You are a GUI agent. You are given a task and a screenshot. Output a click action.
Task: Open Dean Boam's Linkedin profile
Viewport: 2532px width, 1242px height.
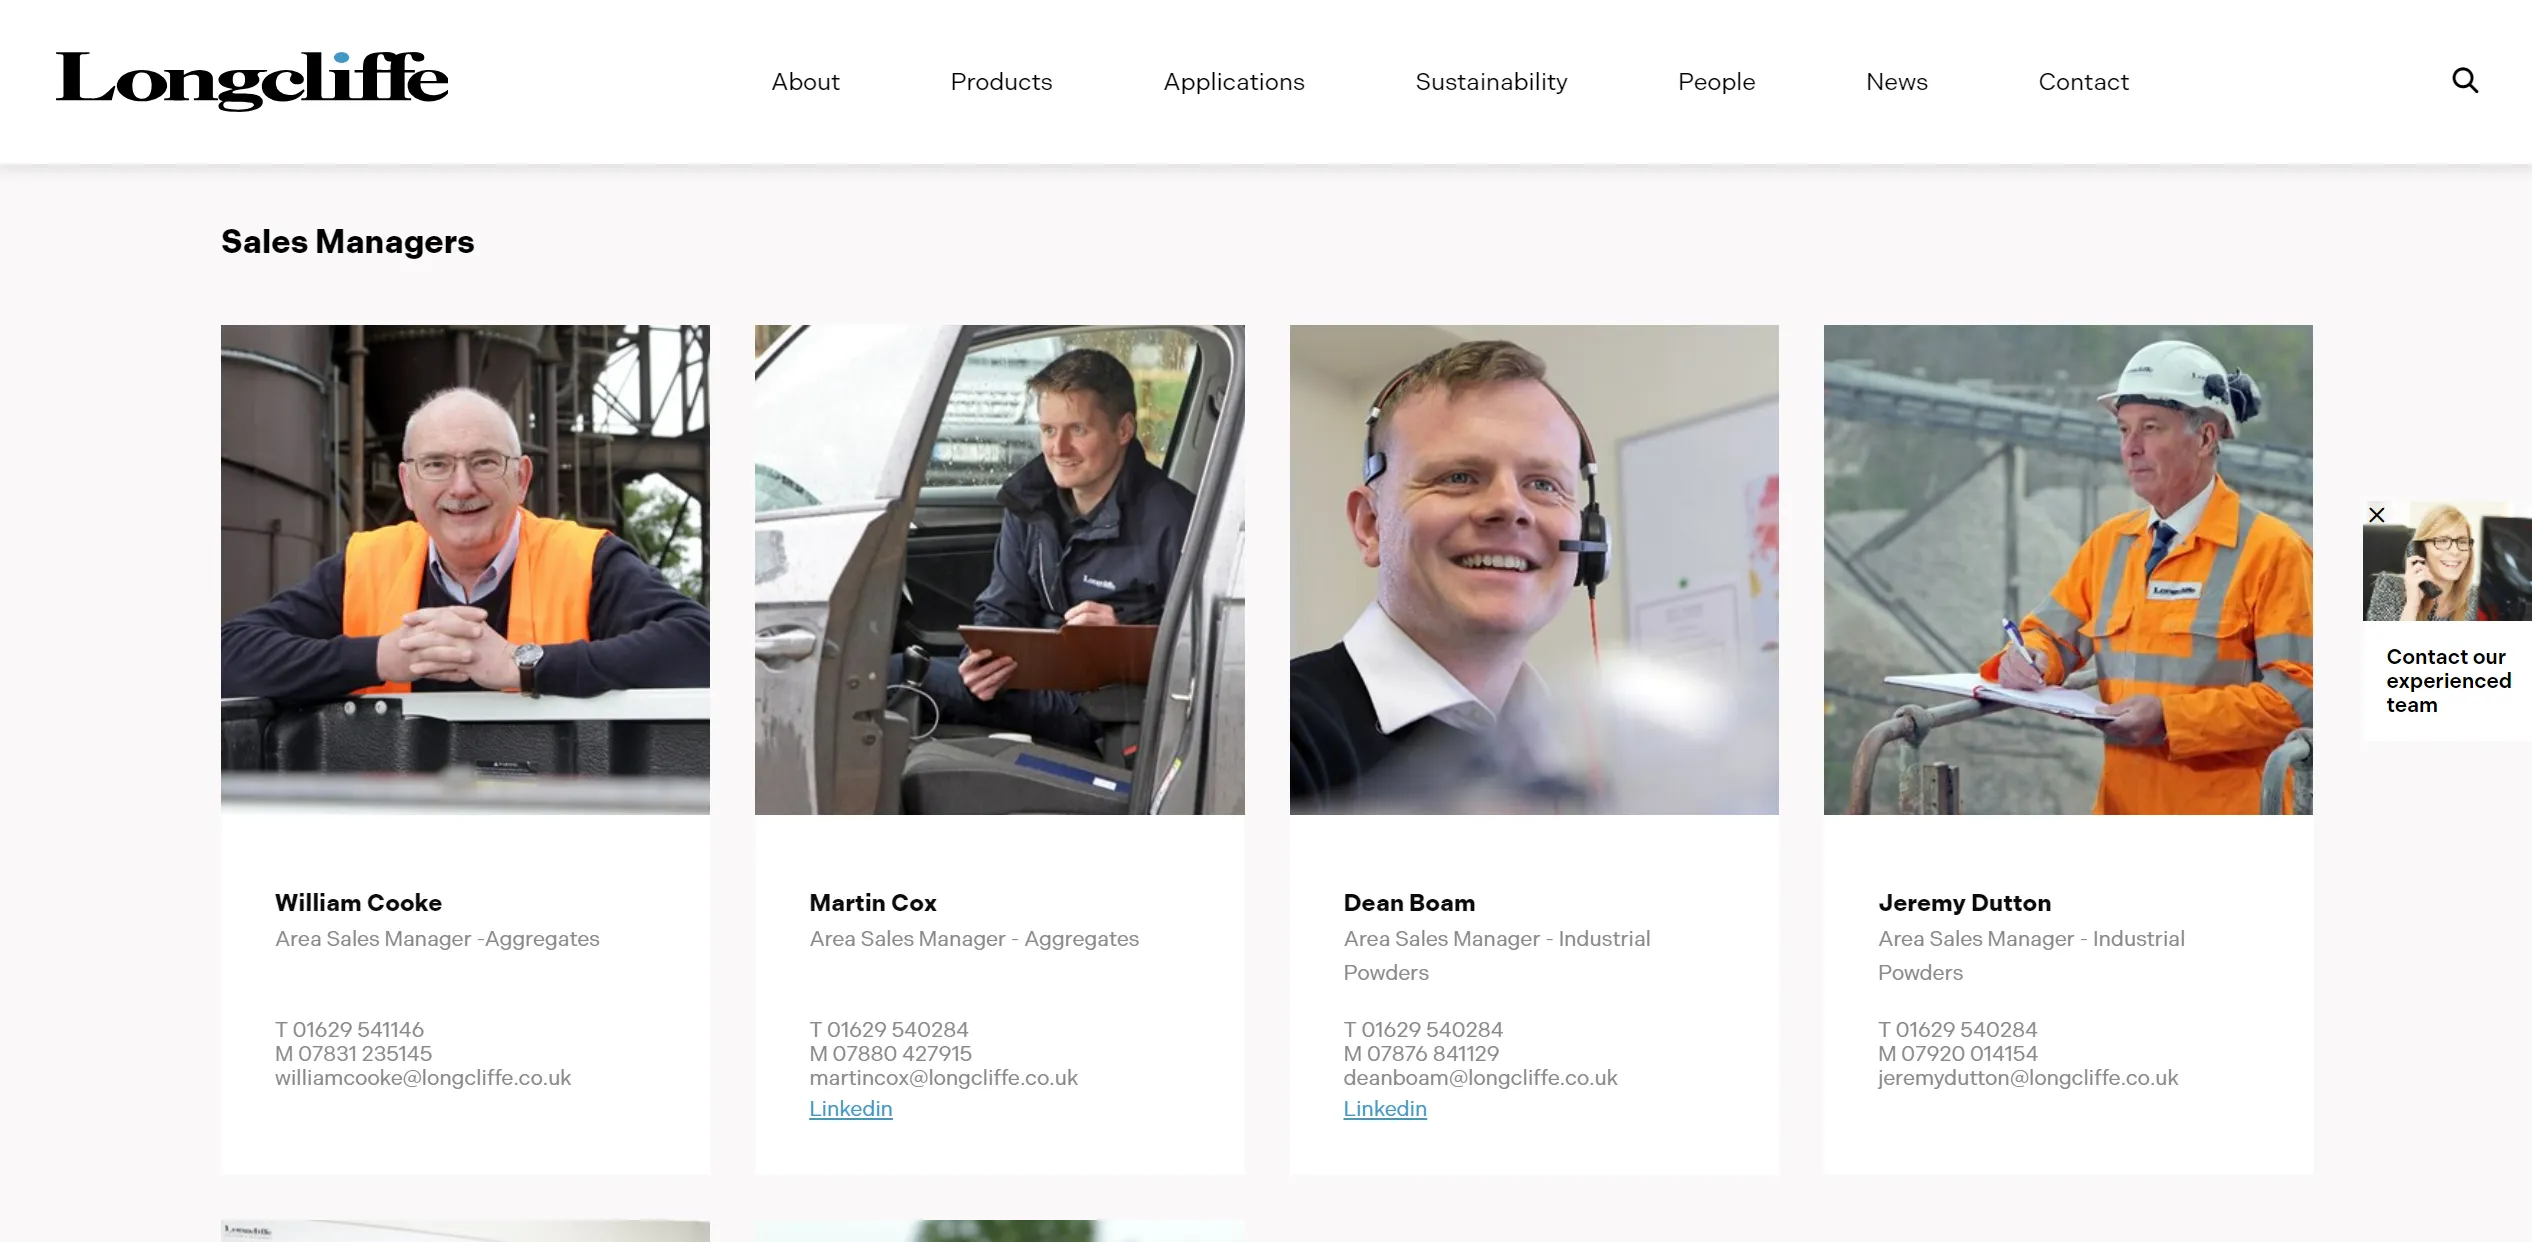click(1384, 1108)
